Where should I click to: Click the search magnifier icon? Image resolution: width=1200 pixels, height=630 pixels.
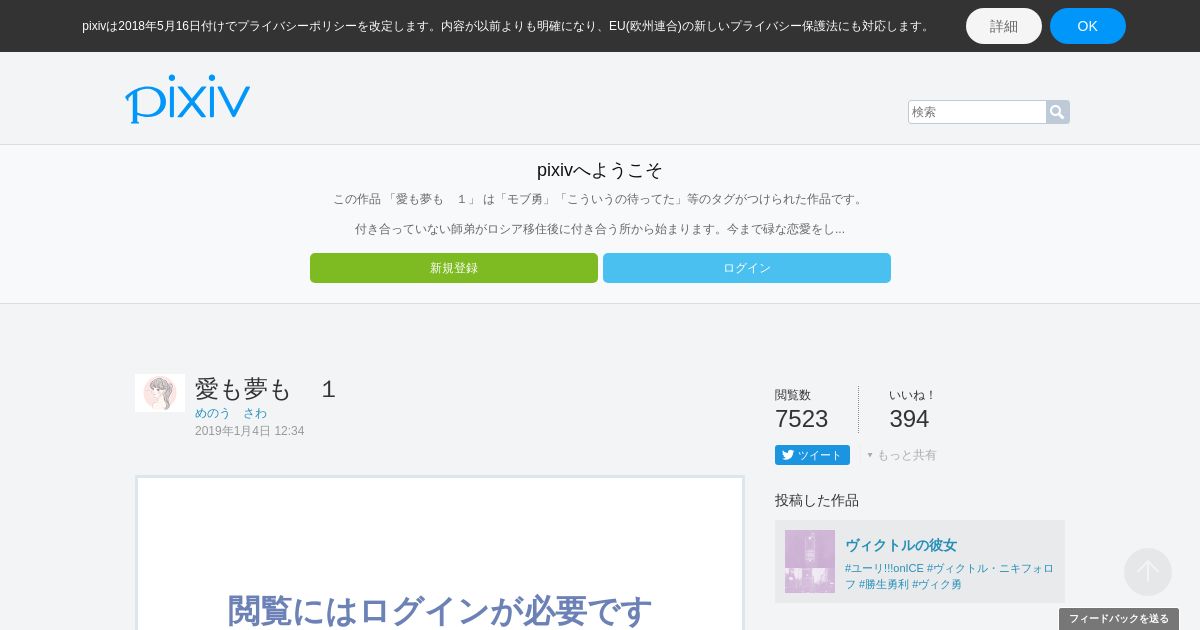click(1057, 112)
